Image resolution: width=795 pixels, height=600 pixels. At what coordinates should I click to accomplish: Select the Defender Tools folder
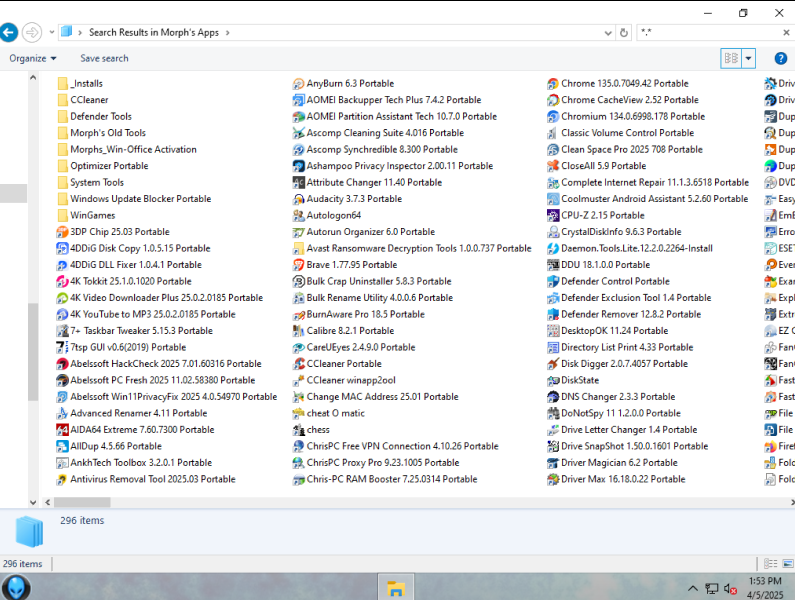point(95,117)
